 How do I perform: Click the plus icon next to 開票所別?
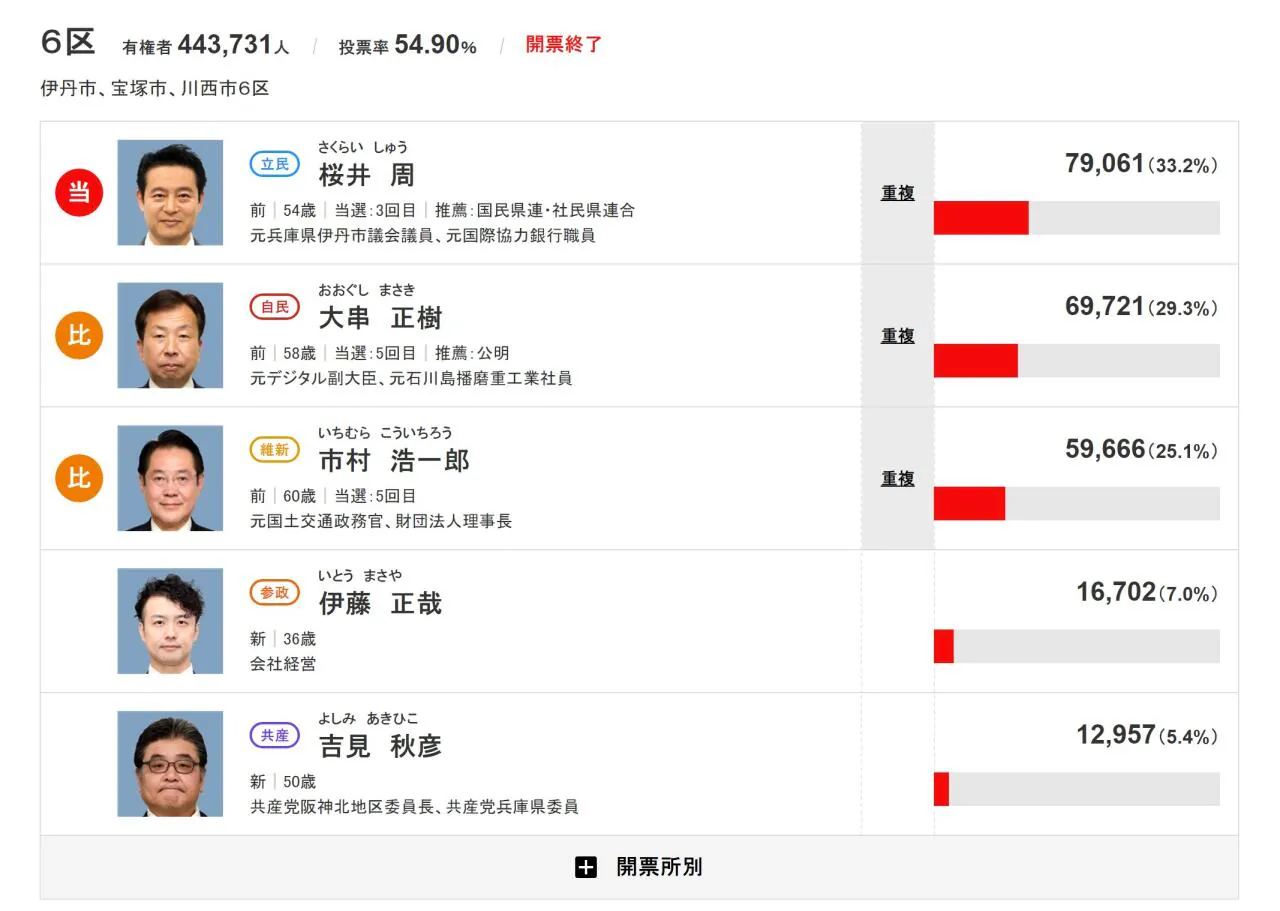pos(586,868)
